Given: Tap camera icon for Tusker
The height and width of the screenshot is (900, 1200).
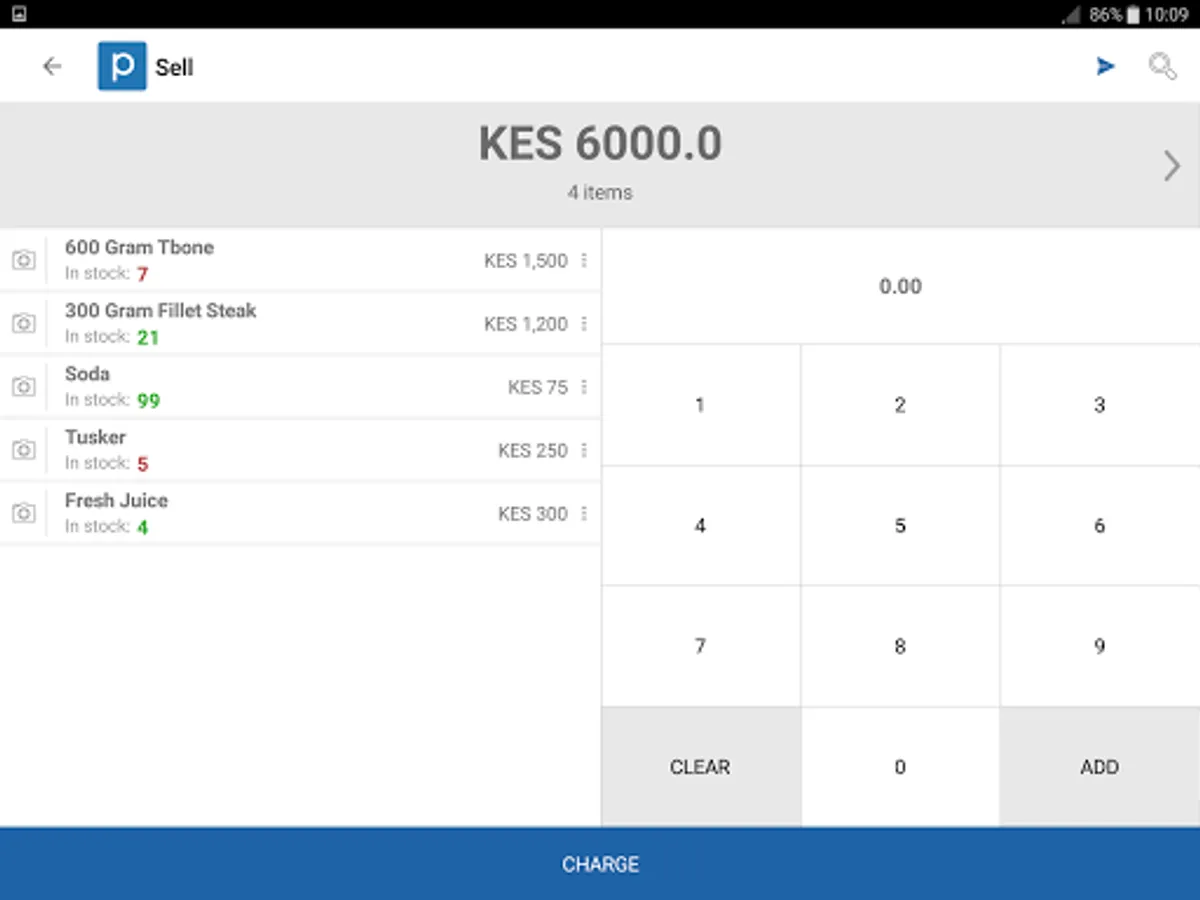Looking at the screenshot, I should point(23,450).
